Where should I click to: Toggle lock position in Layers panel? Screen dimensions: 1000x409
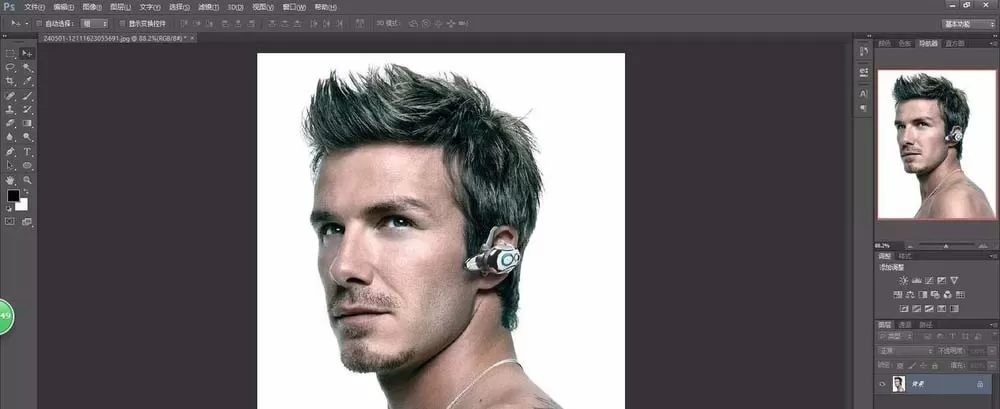coord(923,366)
